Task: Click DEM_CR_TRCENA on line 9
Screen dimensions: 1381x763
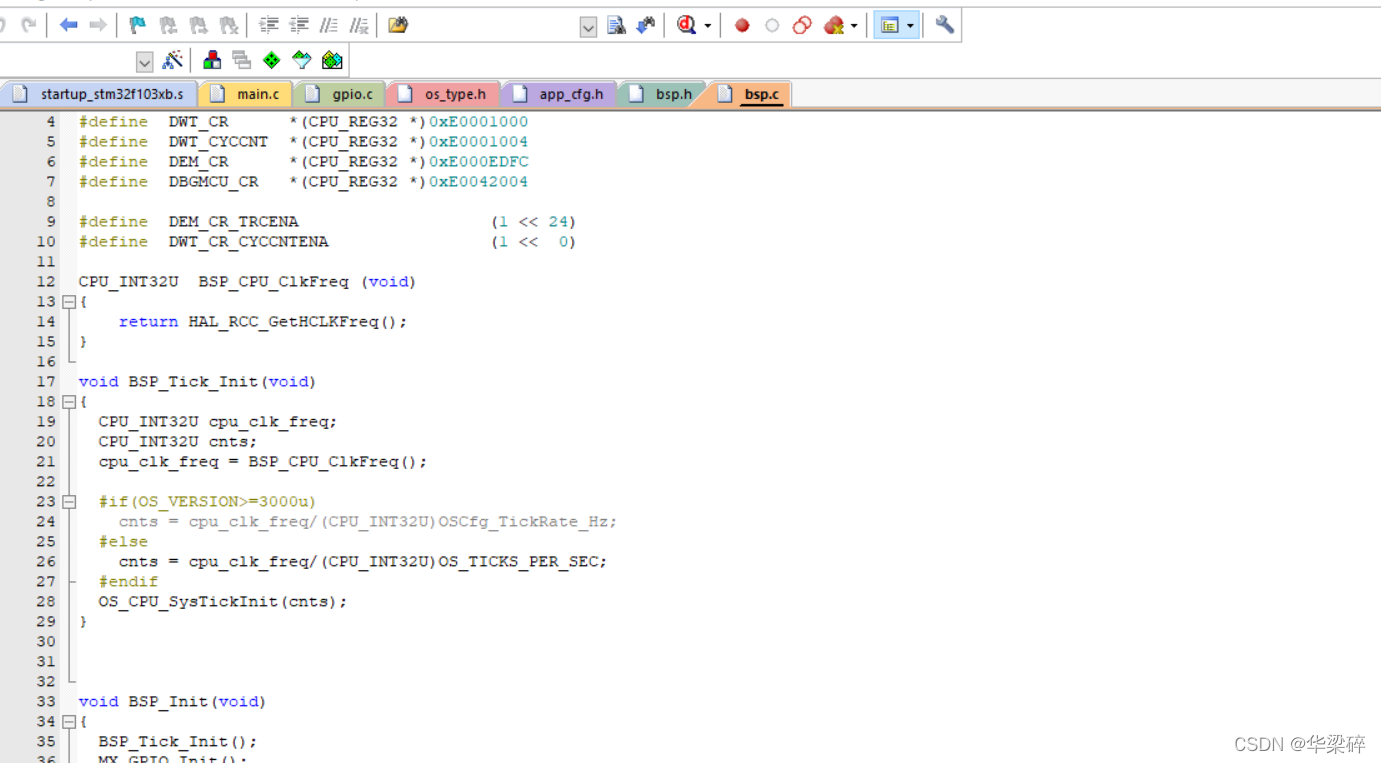Action: pyautogui.click(x=233, y=222)
